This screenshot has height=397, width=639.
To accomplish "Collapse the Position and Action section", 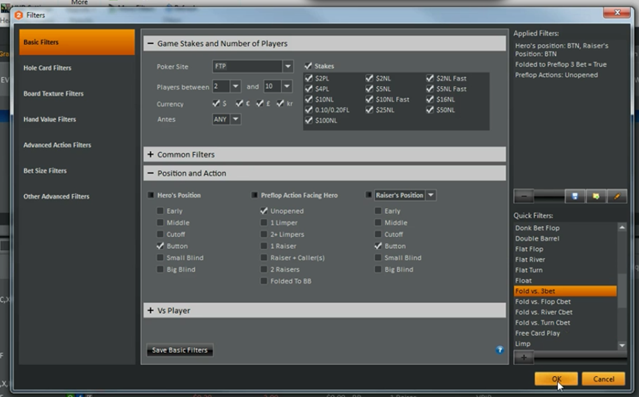I will click(151, 173).
